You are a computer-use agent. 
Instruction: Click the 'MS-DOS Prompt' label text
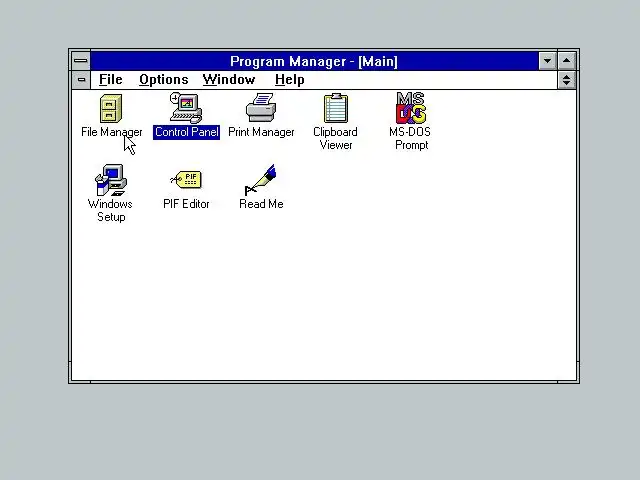(410, 138)
